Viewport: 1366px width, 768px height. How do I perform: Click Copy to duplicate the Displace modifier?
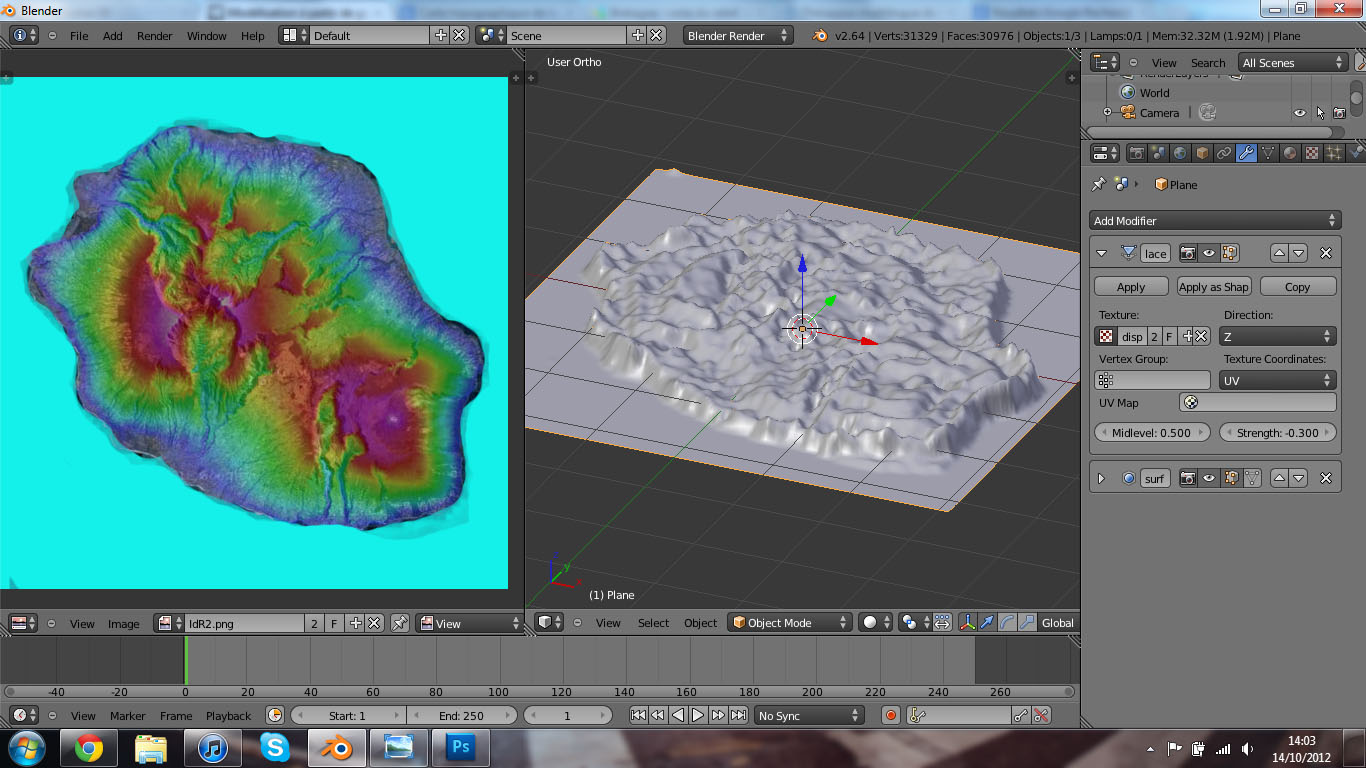point(1297,286)
